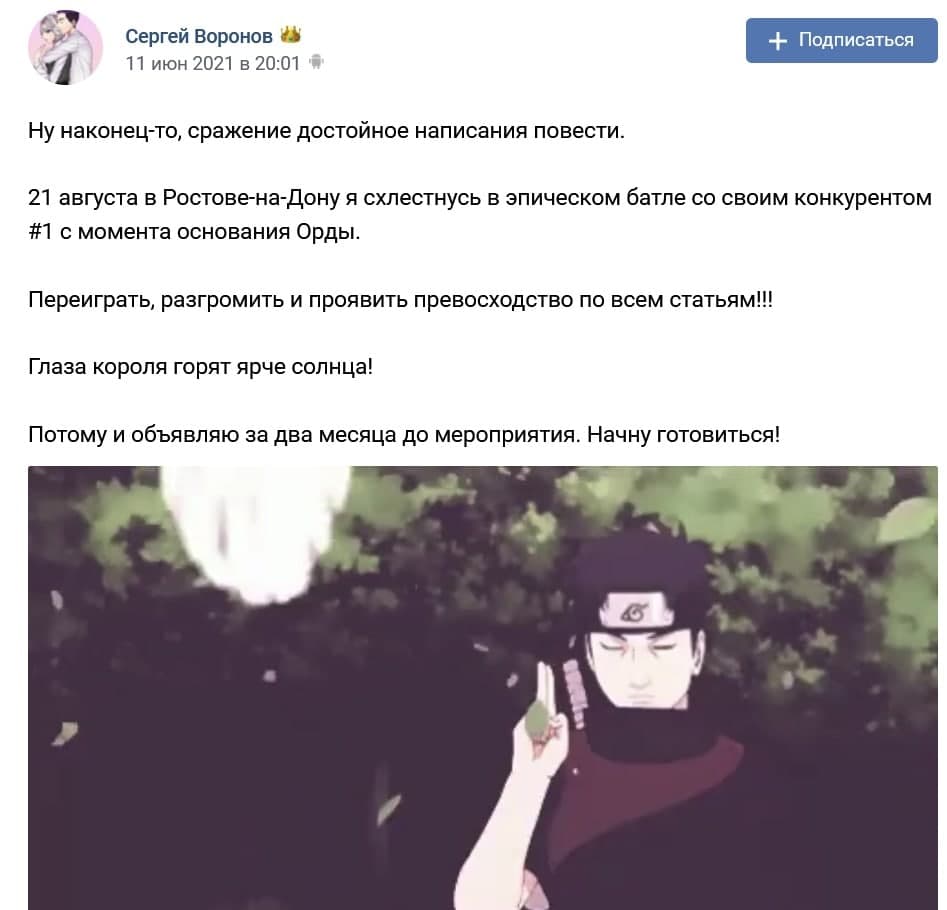Open Сергей Воронов's profile avatar
Image resolution: width=947 pixels, height=910 pixels.
[x=65, y=47]
